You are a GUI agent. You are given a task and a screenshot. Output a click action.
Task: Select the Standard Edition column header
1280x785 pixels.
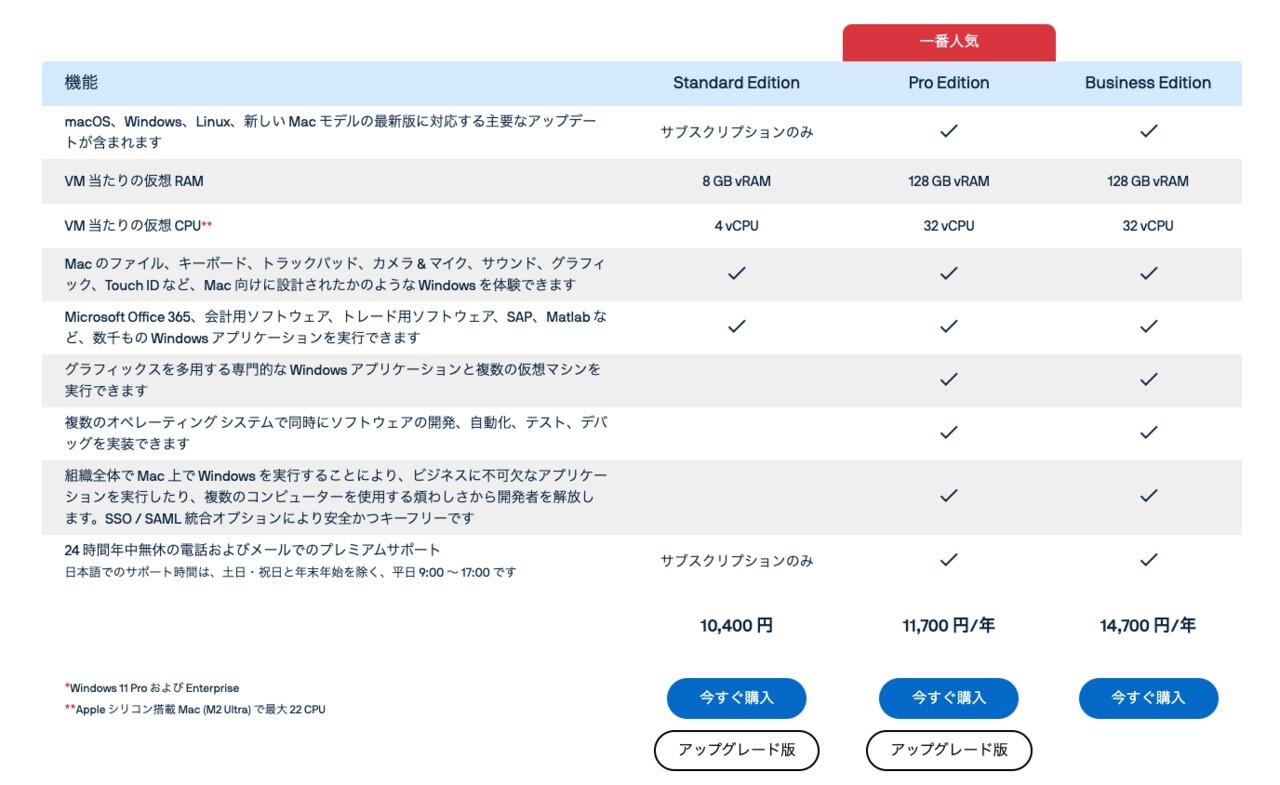point(736,83)
